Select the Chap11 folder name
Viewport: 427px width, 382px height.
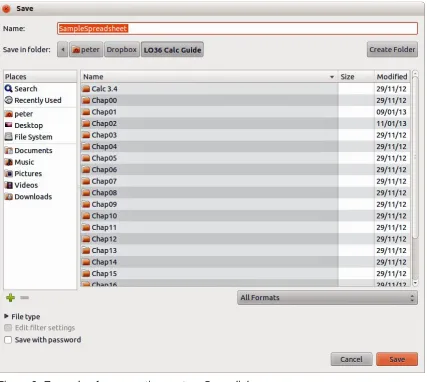[x=104, y=227]
